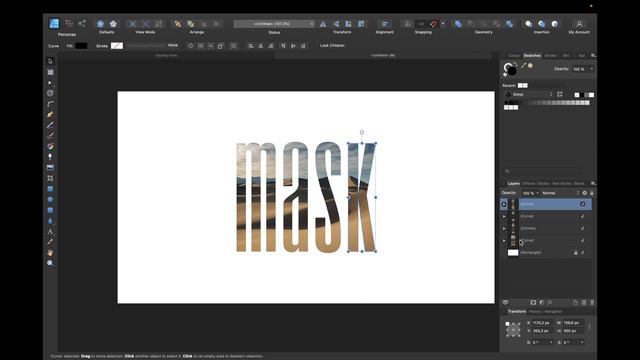Switch to the History tab
This screenshot has width=640, height=360.
(535, 311)
